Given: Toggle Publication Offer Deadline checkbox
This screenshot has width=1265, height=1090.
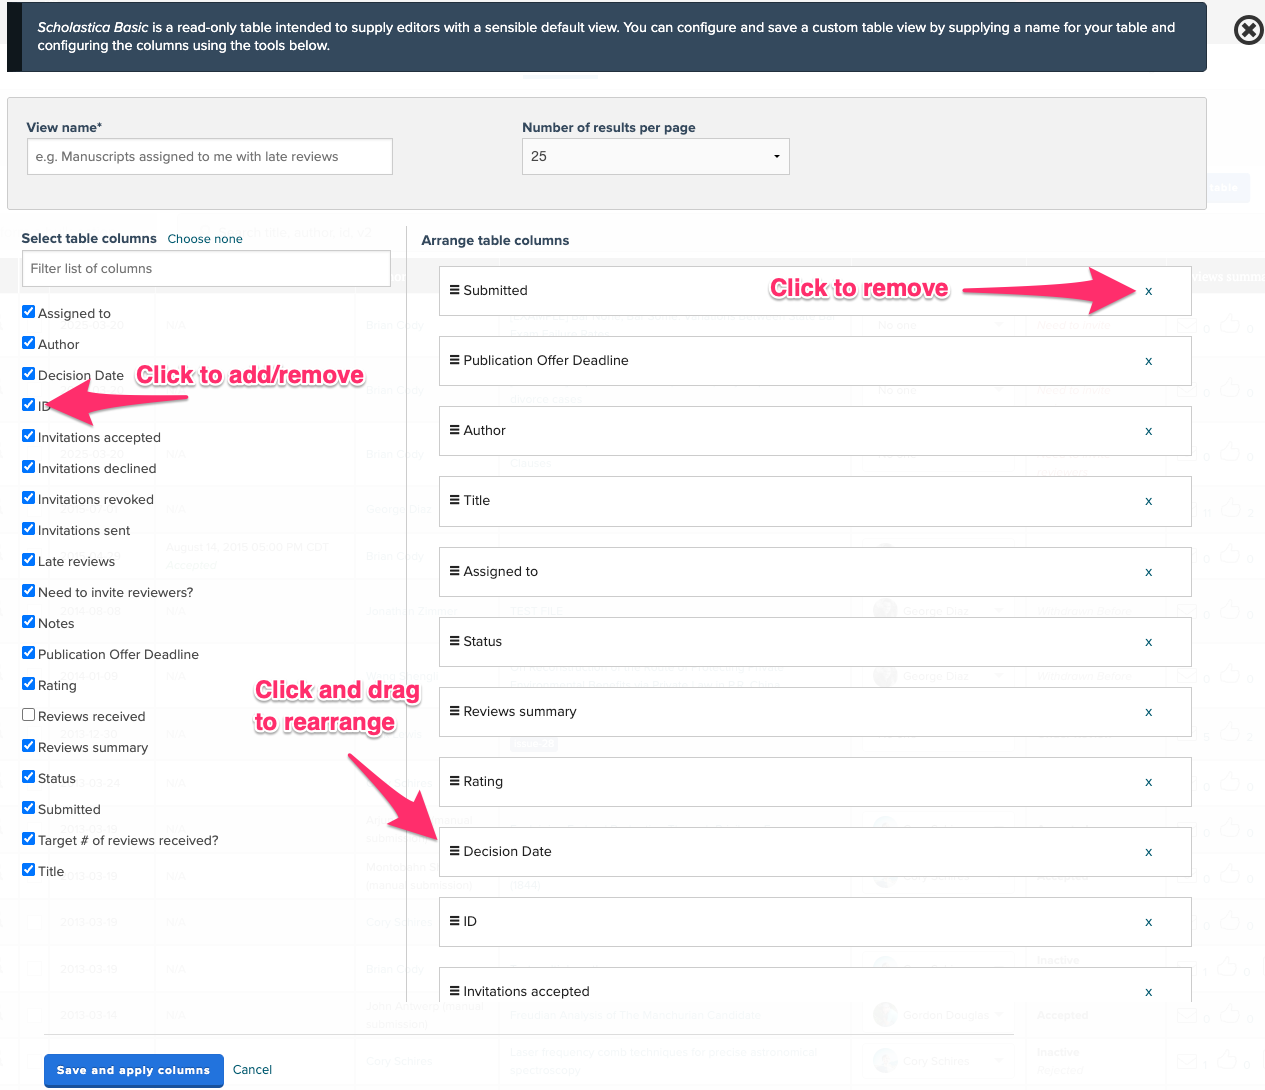Looking at the screenshot, I should coord(29,653).
